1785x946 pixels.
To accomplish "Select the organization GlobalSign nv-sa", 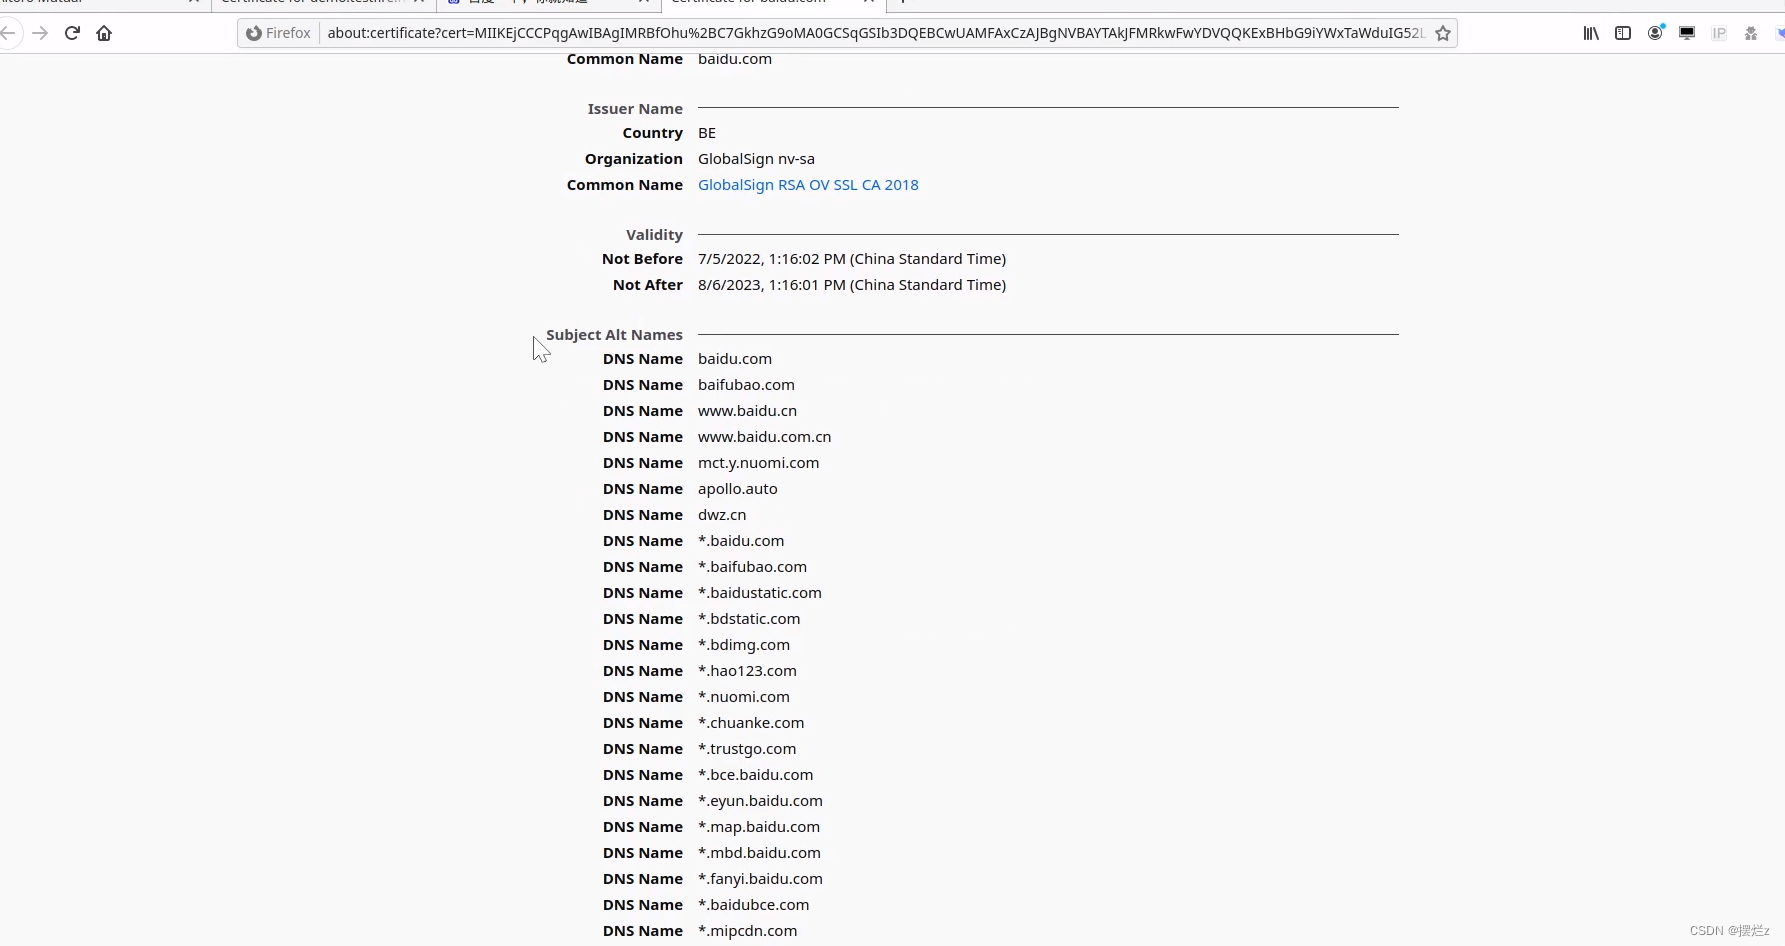I will point(756,159).
